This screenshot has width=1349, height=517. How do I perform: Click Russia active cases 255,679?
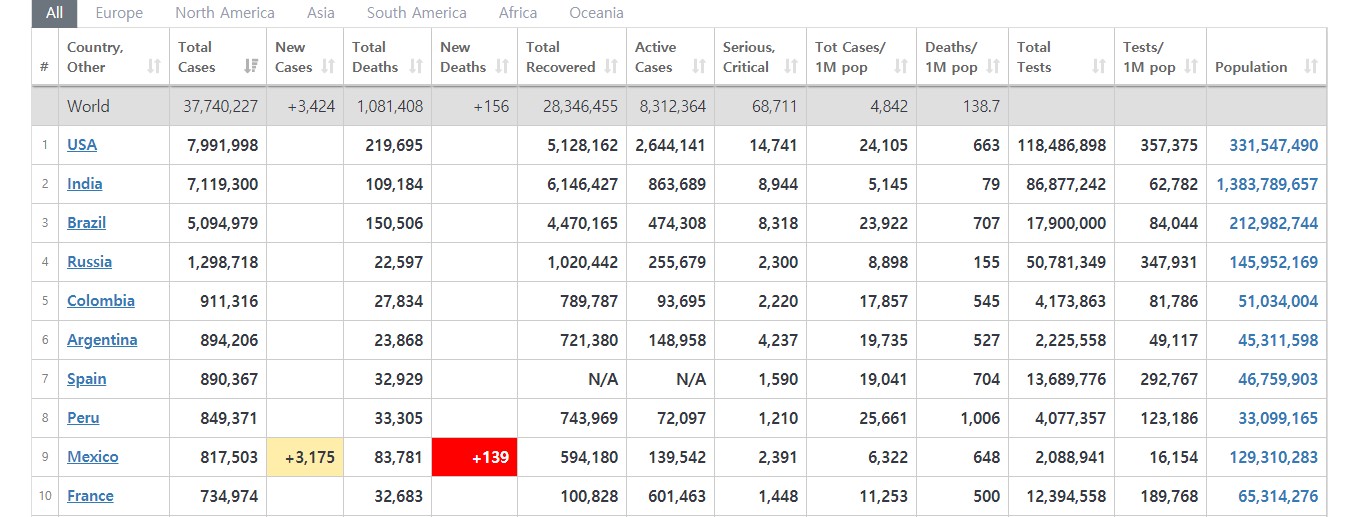[x=677, y=262]
